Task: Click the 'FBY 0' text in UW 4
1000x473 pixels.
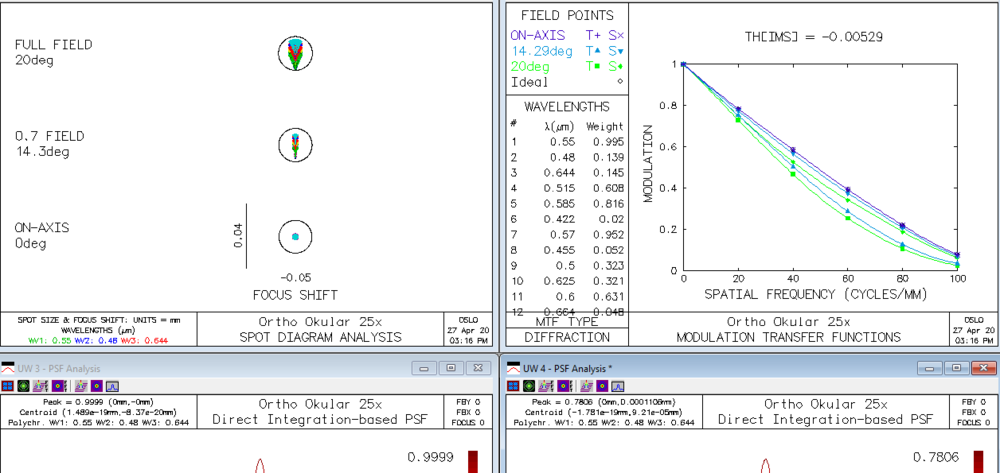Action: pyautogui.click(x=976, y=402)
